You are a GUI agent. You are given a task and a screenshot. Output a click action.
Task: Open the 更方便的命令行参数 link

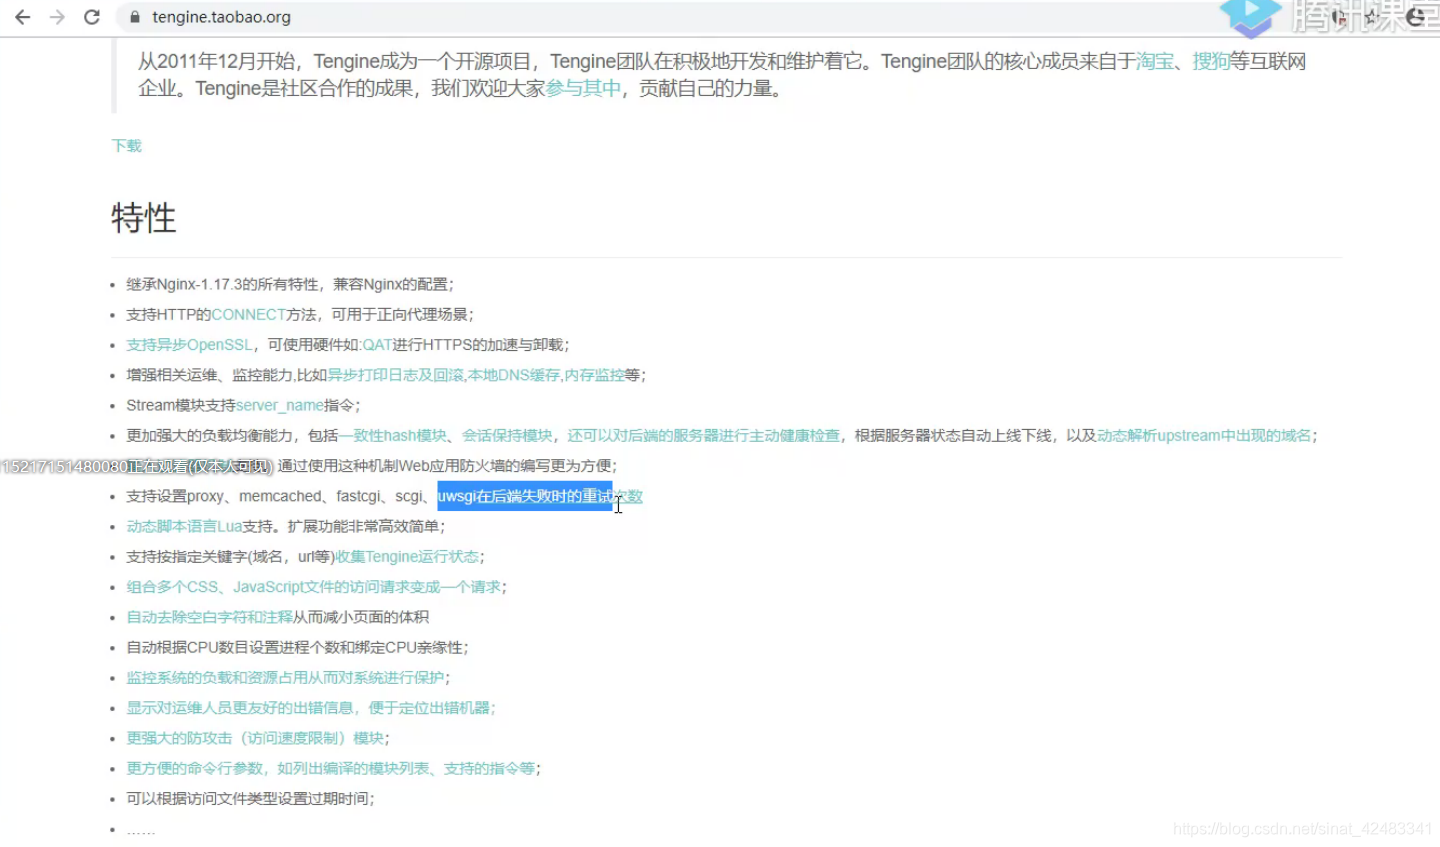click(x=330, y=768)
